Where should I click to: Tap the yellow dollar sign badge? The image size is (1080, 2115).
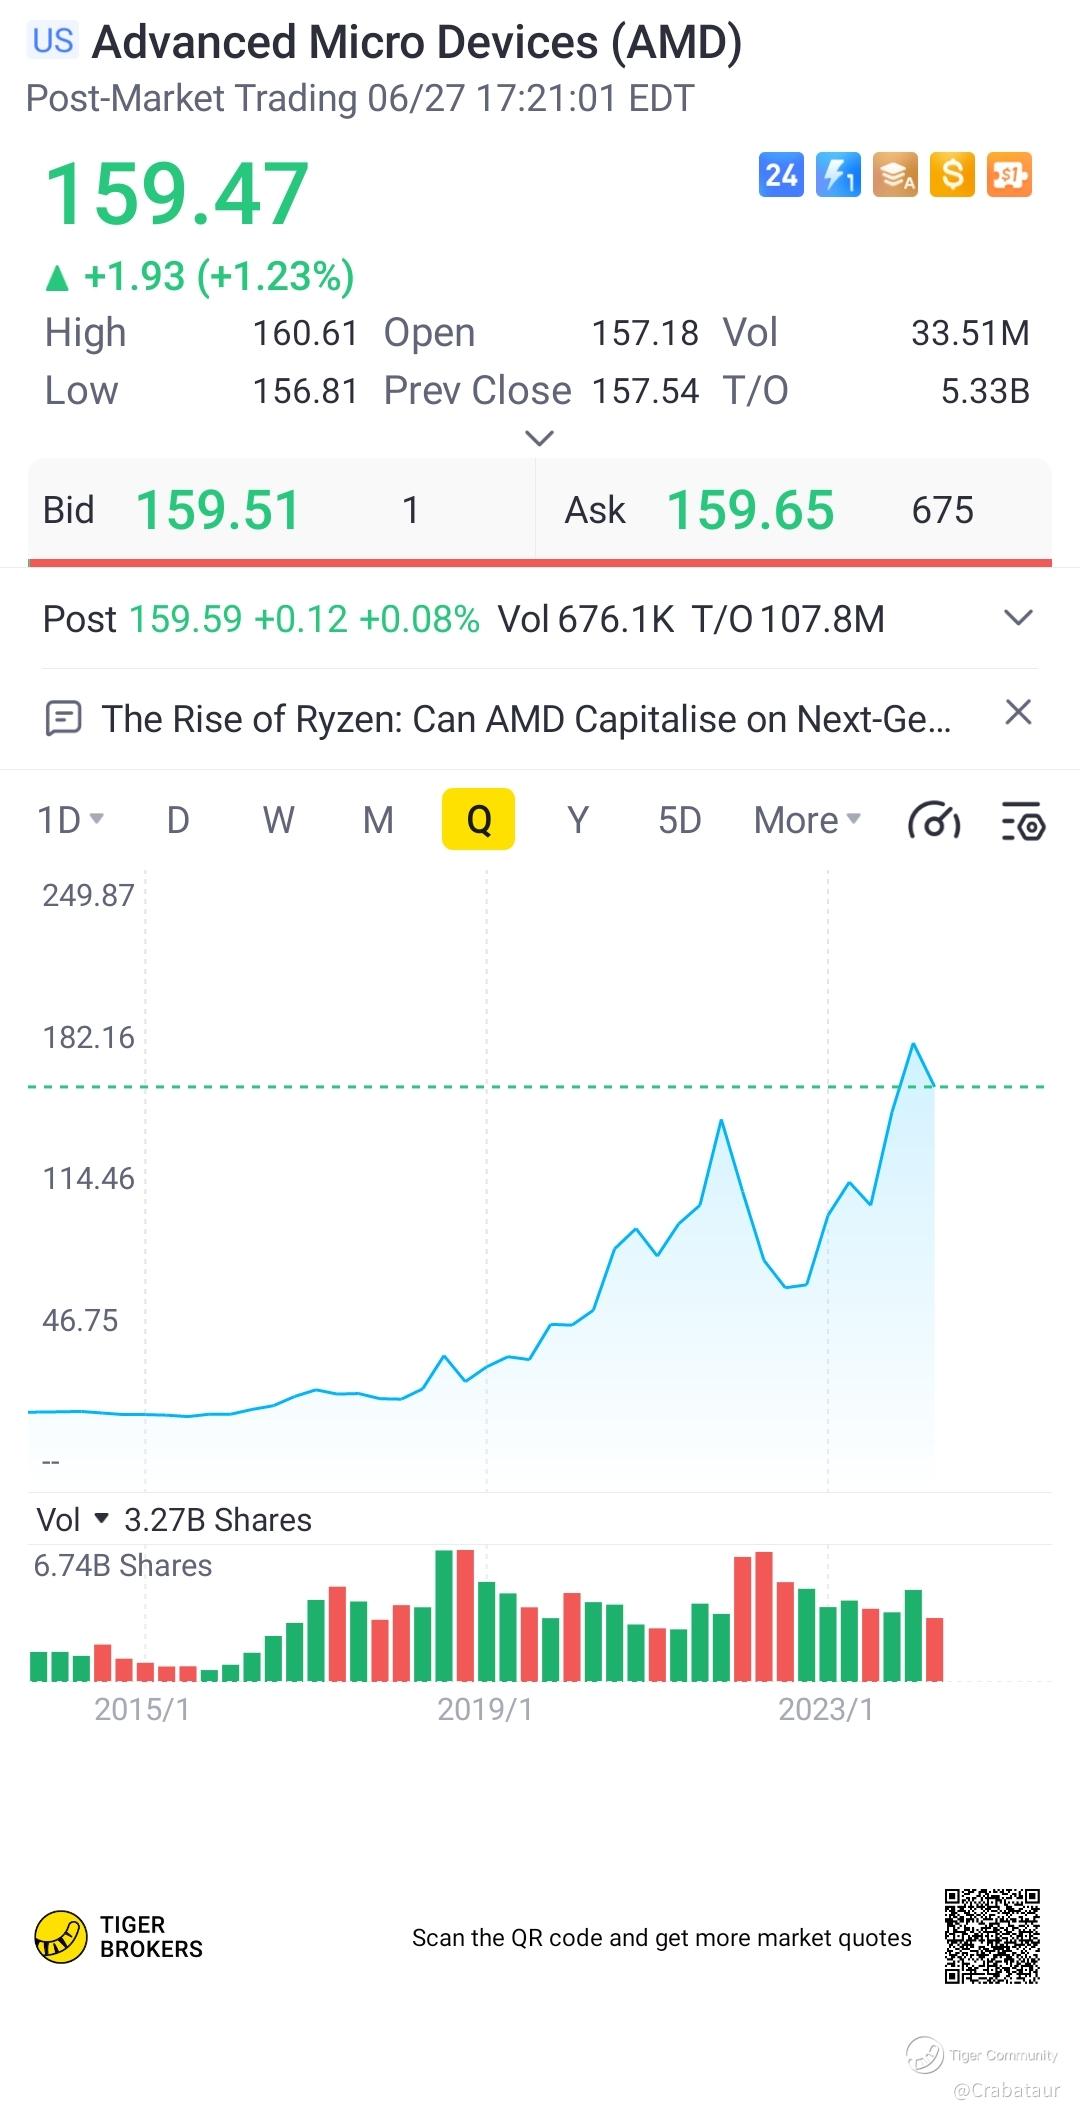point(952,176)
